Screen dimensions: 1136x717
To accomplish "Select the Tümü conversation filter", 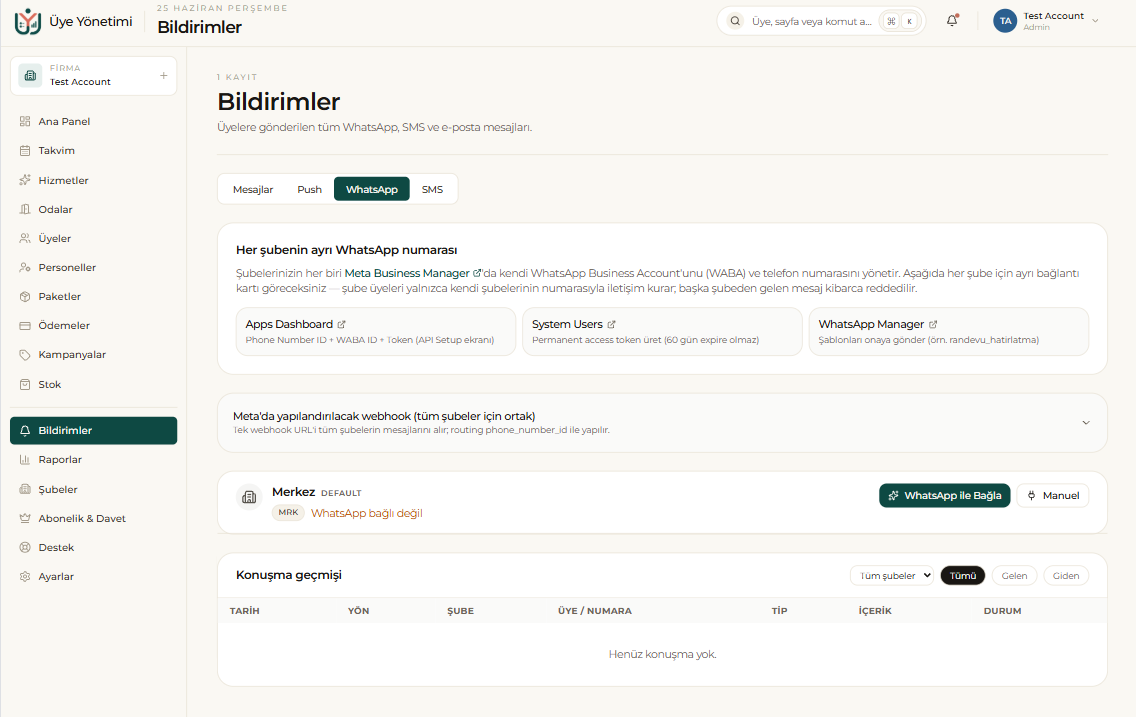I will (x=963, y=576).
